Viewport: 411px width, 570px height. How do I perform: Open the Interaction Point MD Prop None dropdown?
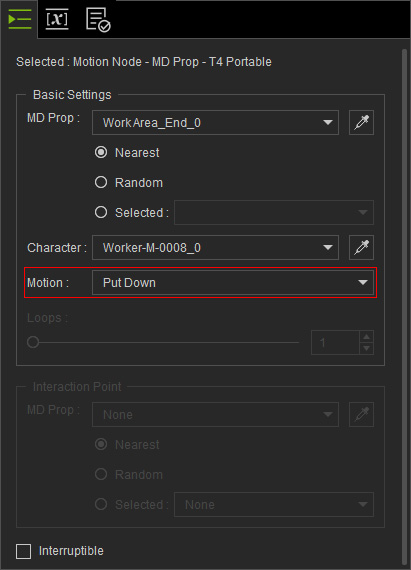pos(215,414)
